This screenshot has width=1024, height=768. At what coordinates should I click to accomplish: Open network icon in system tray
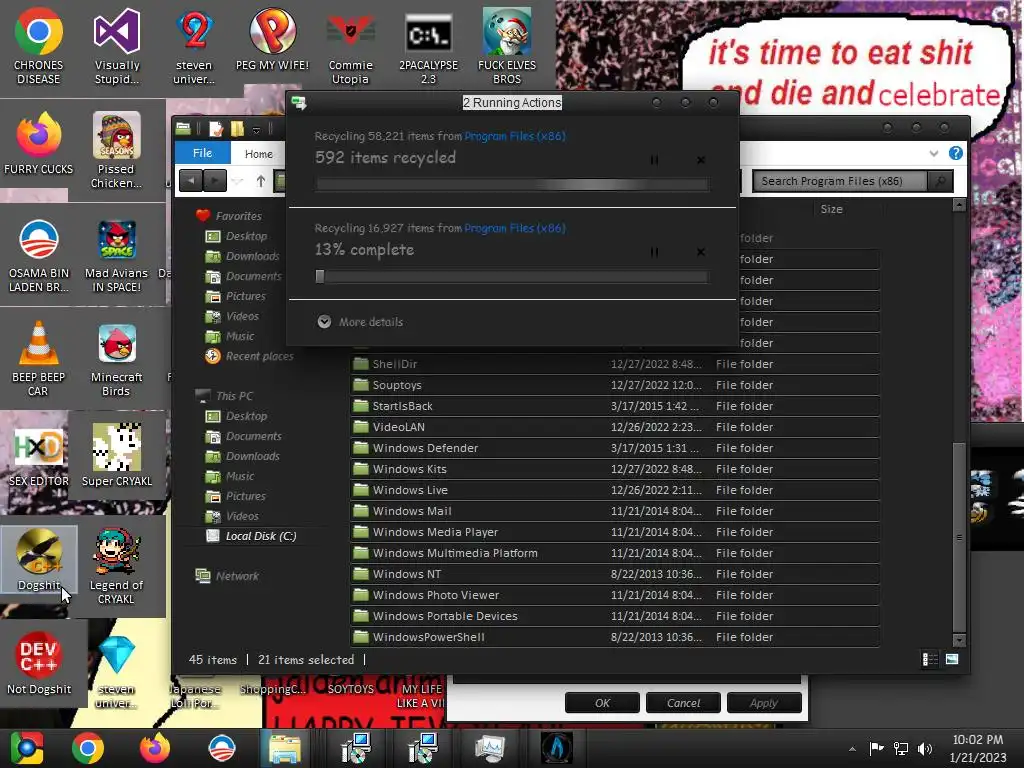[901, 749]
